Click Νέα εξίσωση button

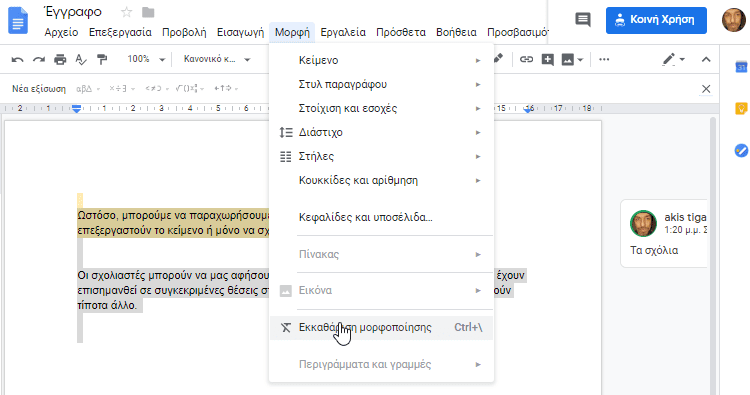coord(39,89)
